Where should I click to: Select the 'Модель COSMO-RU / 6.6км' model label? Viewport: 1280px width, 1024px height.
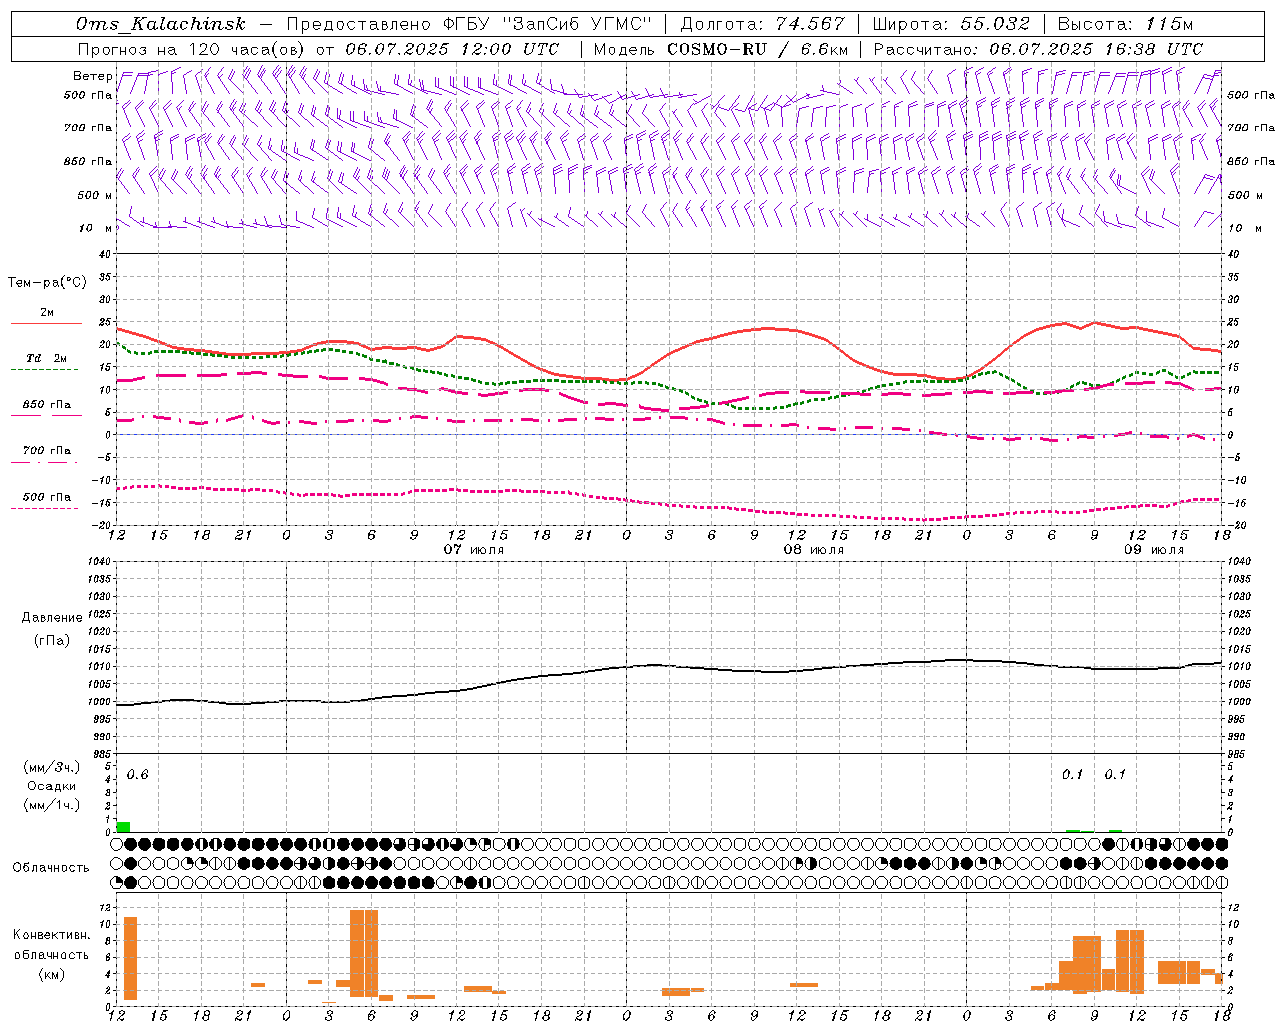[721, 49]
